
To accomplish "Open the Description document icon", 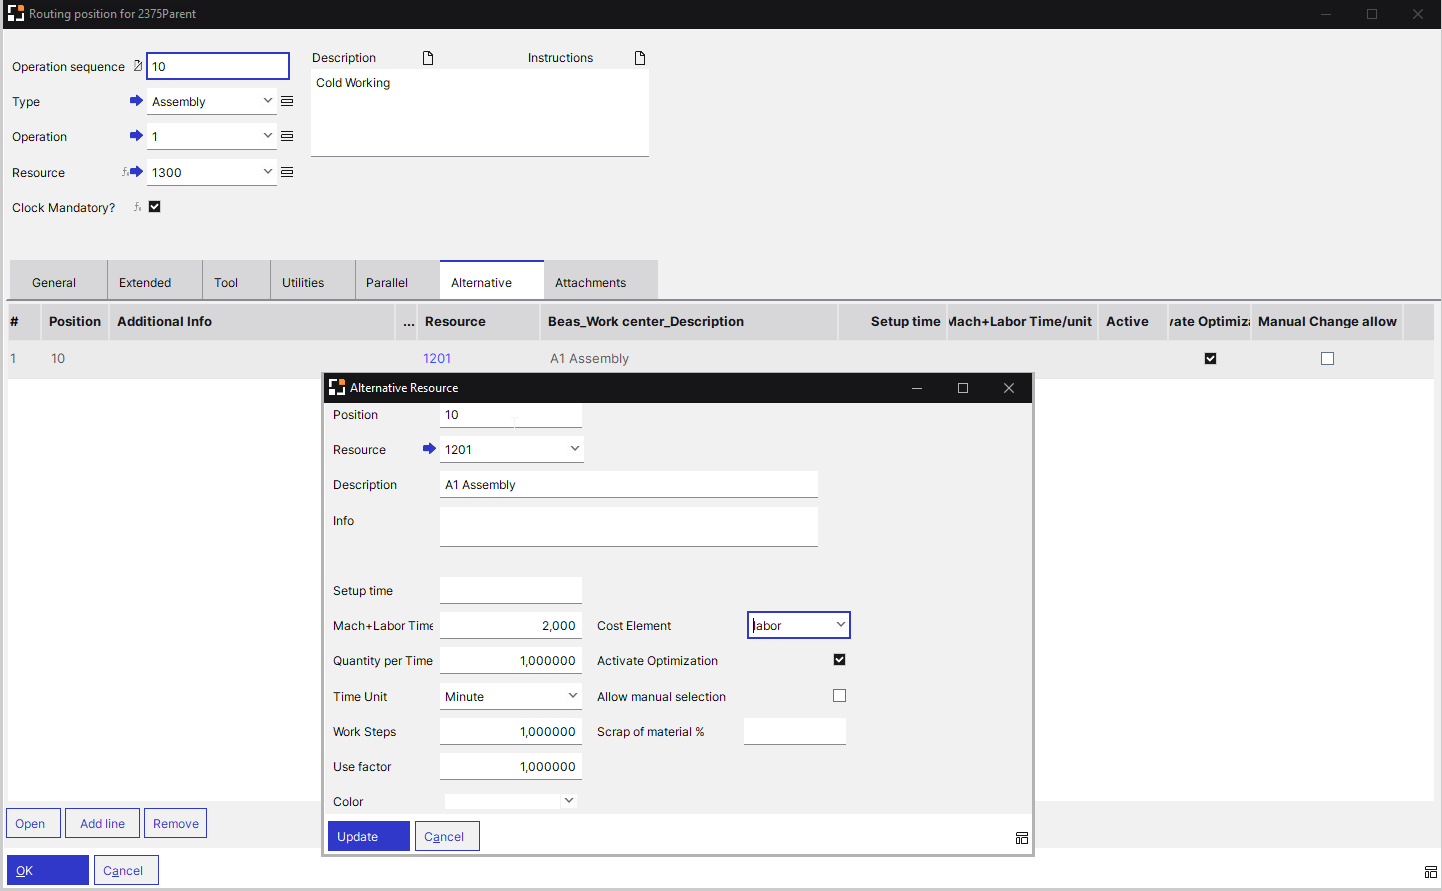I will pyautogui.click(x=428, y=57).
